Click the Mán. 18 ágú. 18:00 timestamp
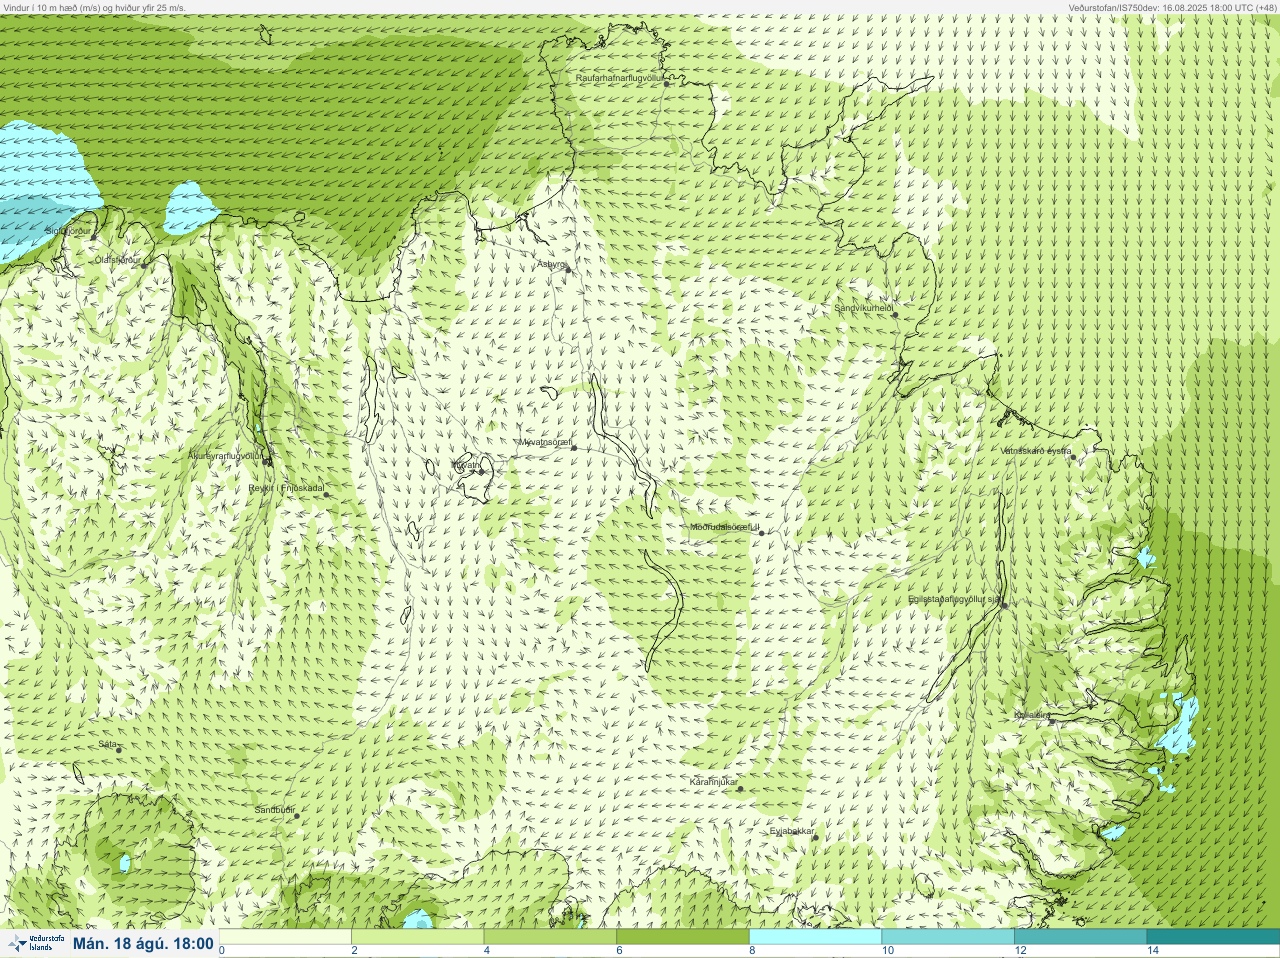The image size is (1280, 958). click(143, 943)
